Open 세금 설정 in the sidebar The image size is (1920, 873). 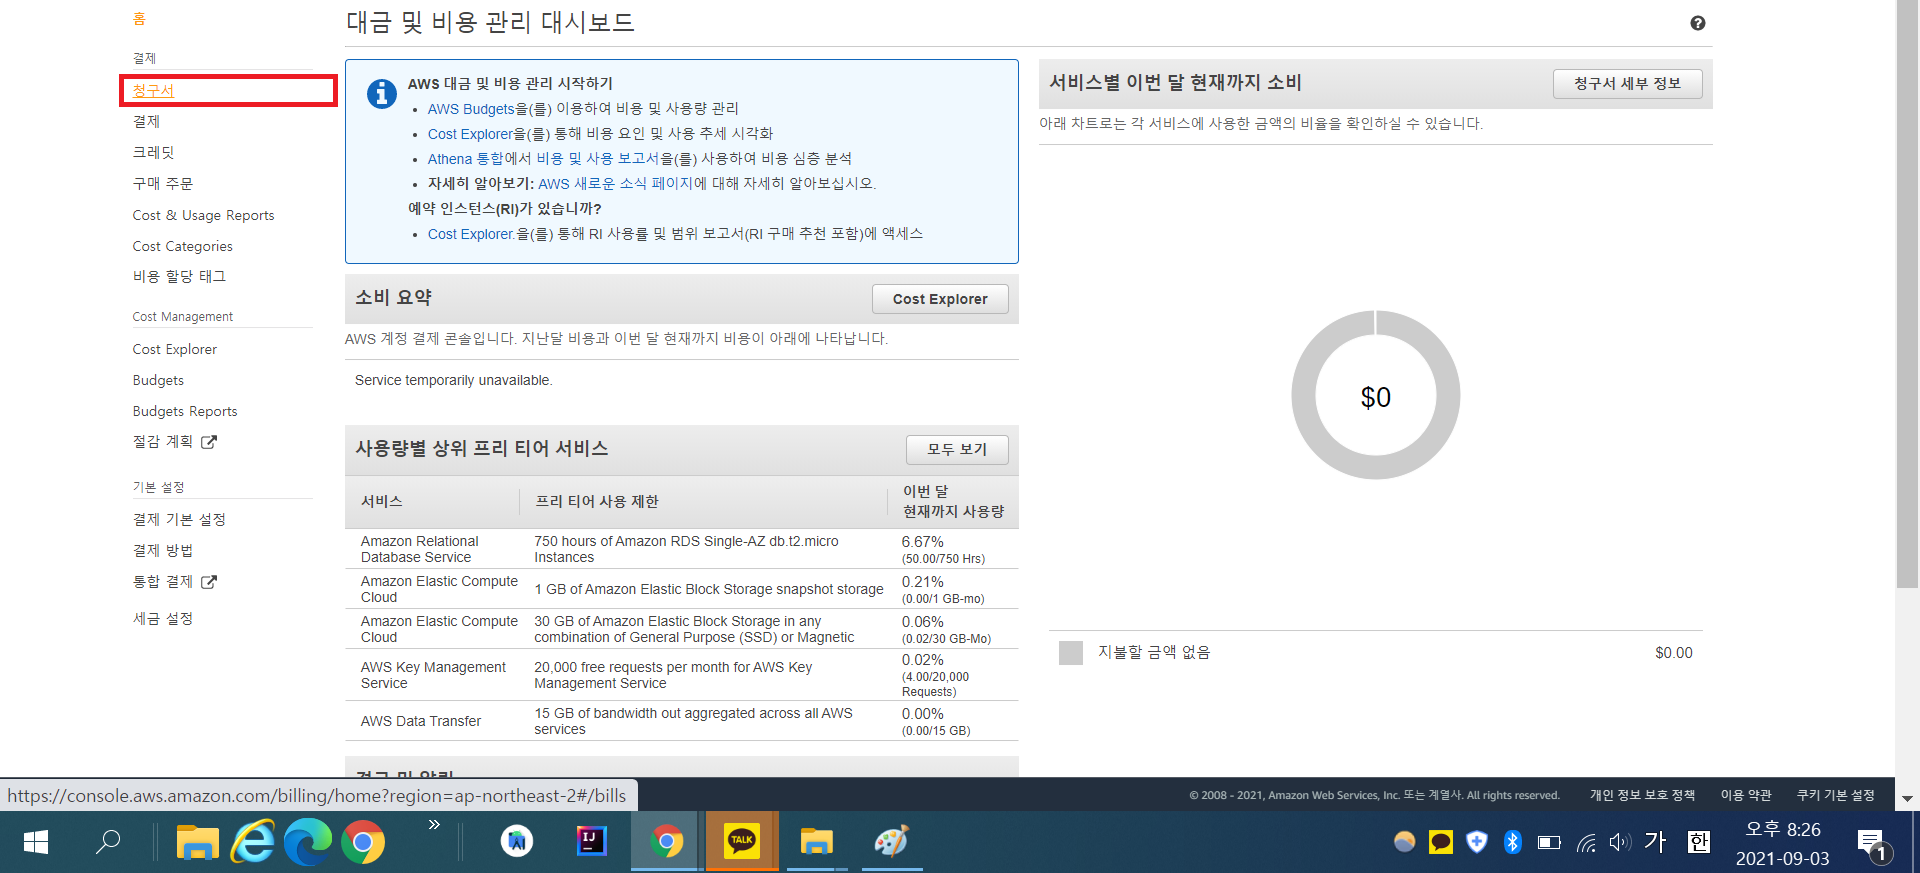163,618
